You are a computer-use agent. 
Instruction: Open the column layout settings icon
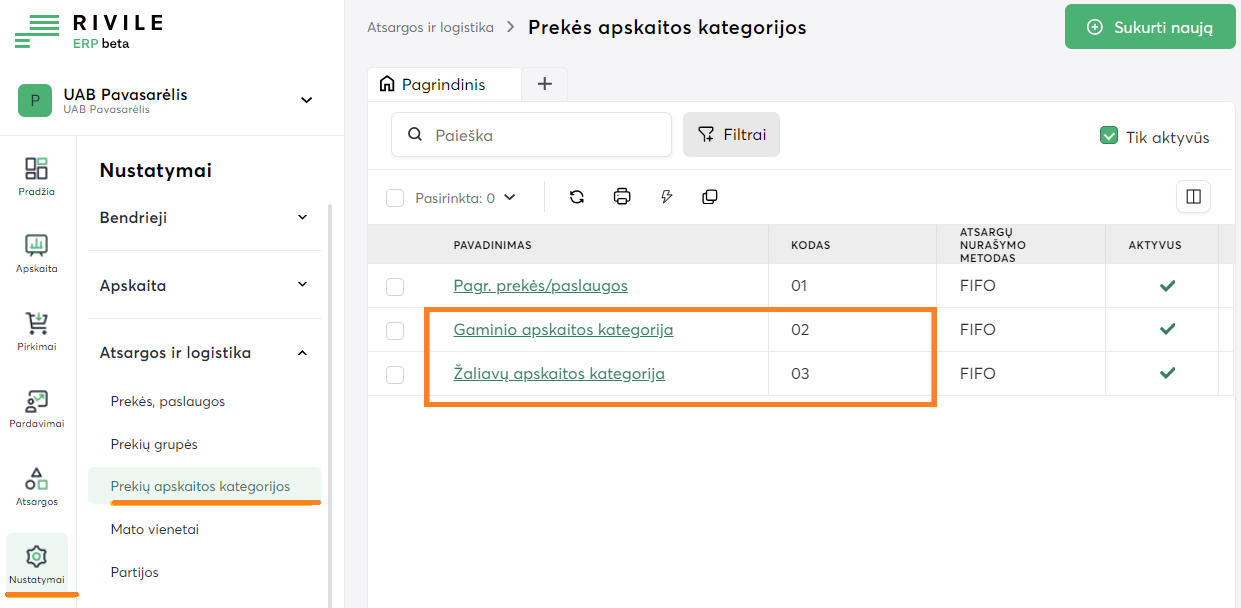click(x=1193, y=197)
